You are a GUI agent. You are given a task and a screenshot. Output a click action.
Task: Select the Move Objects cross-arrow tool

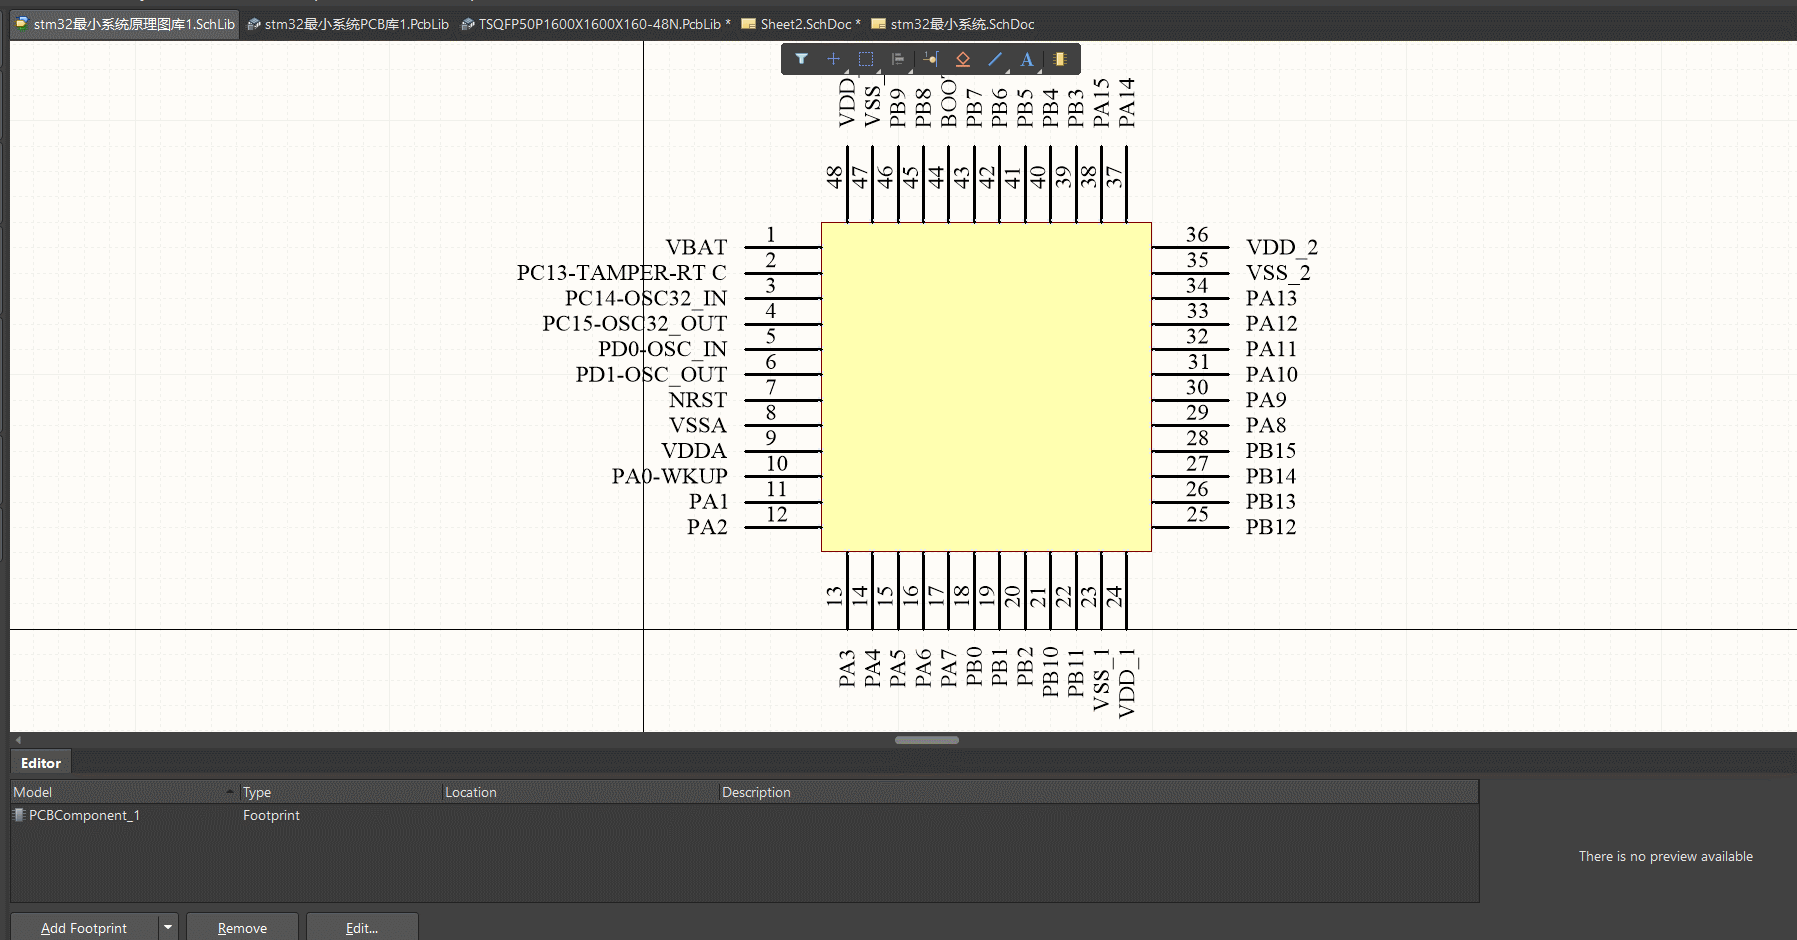pos(833,59)
